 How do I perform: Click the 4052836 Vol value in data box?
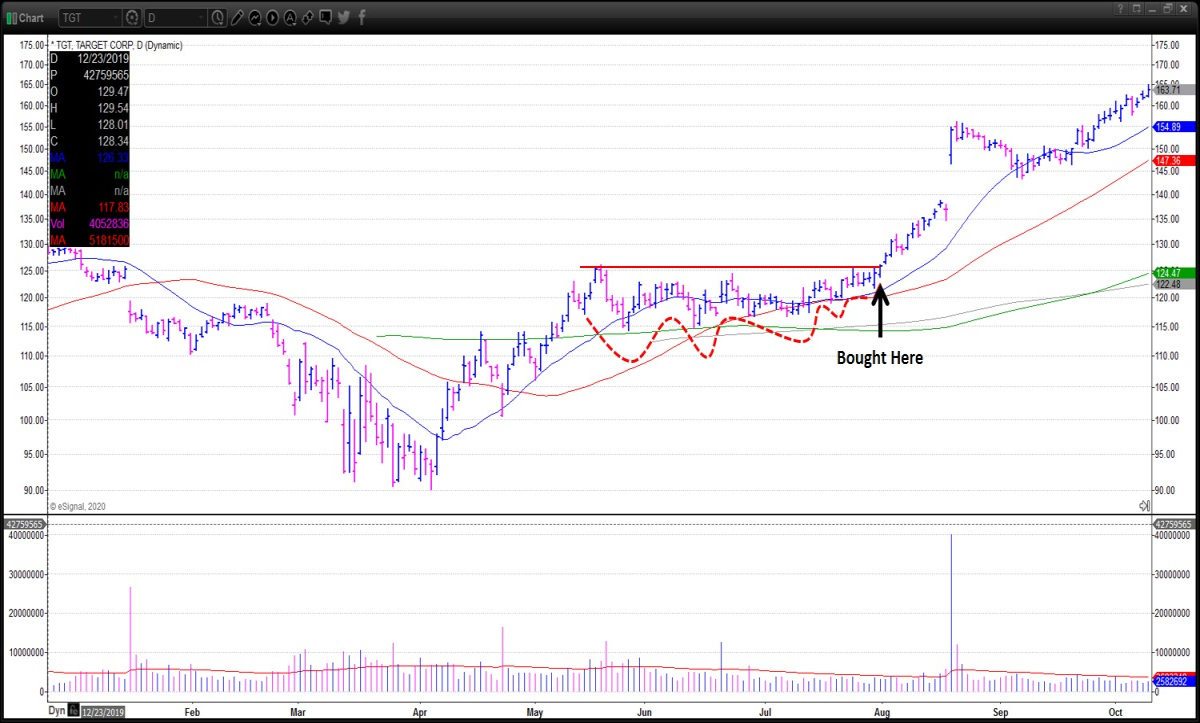(x=107, y=223)
